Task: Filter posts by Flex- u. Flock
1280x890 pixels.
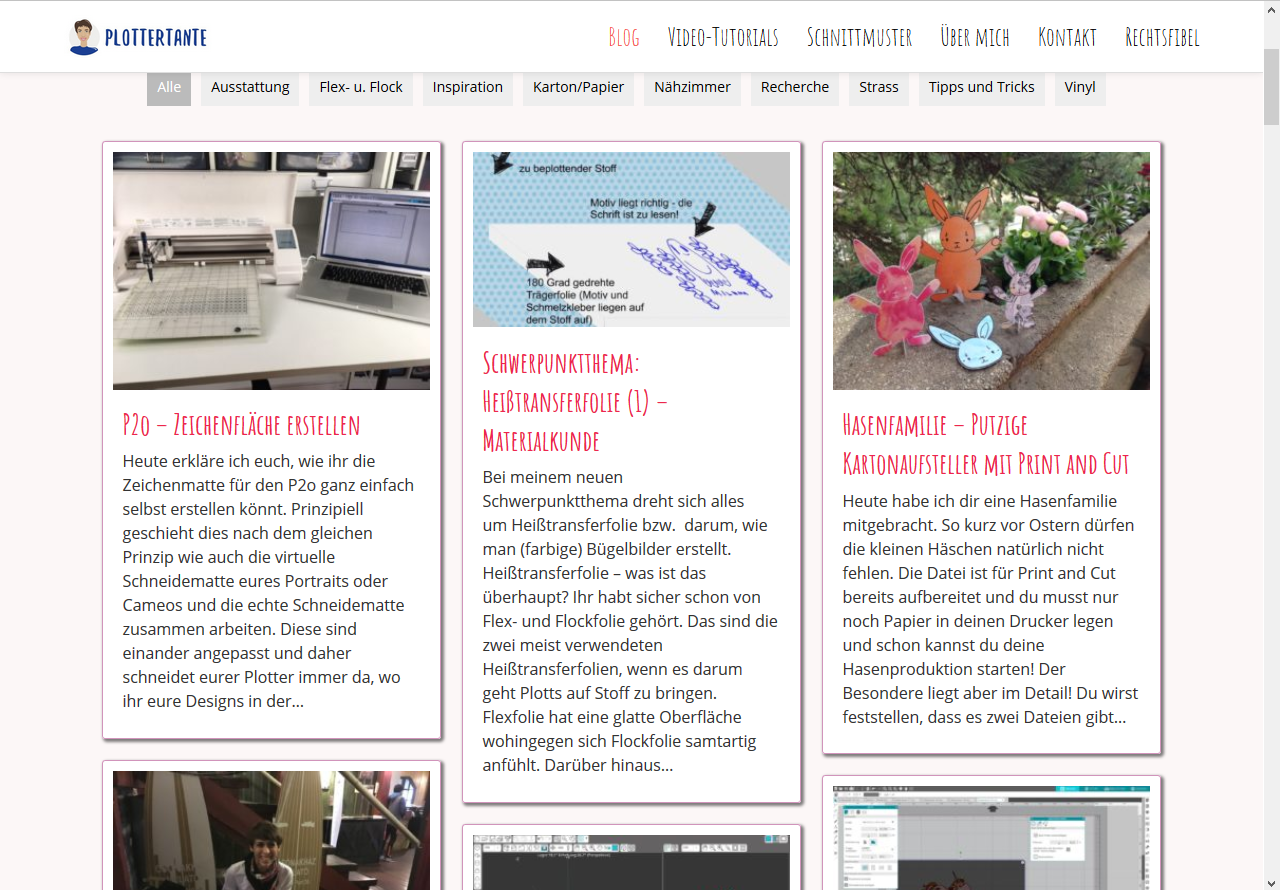Action: click(361, 87)
